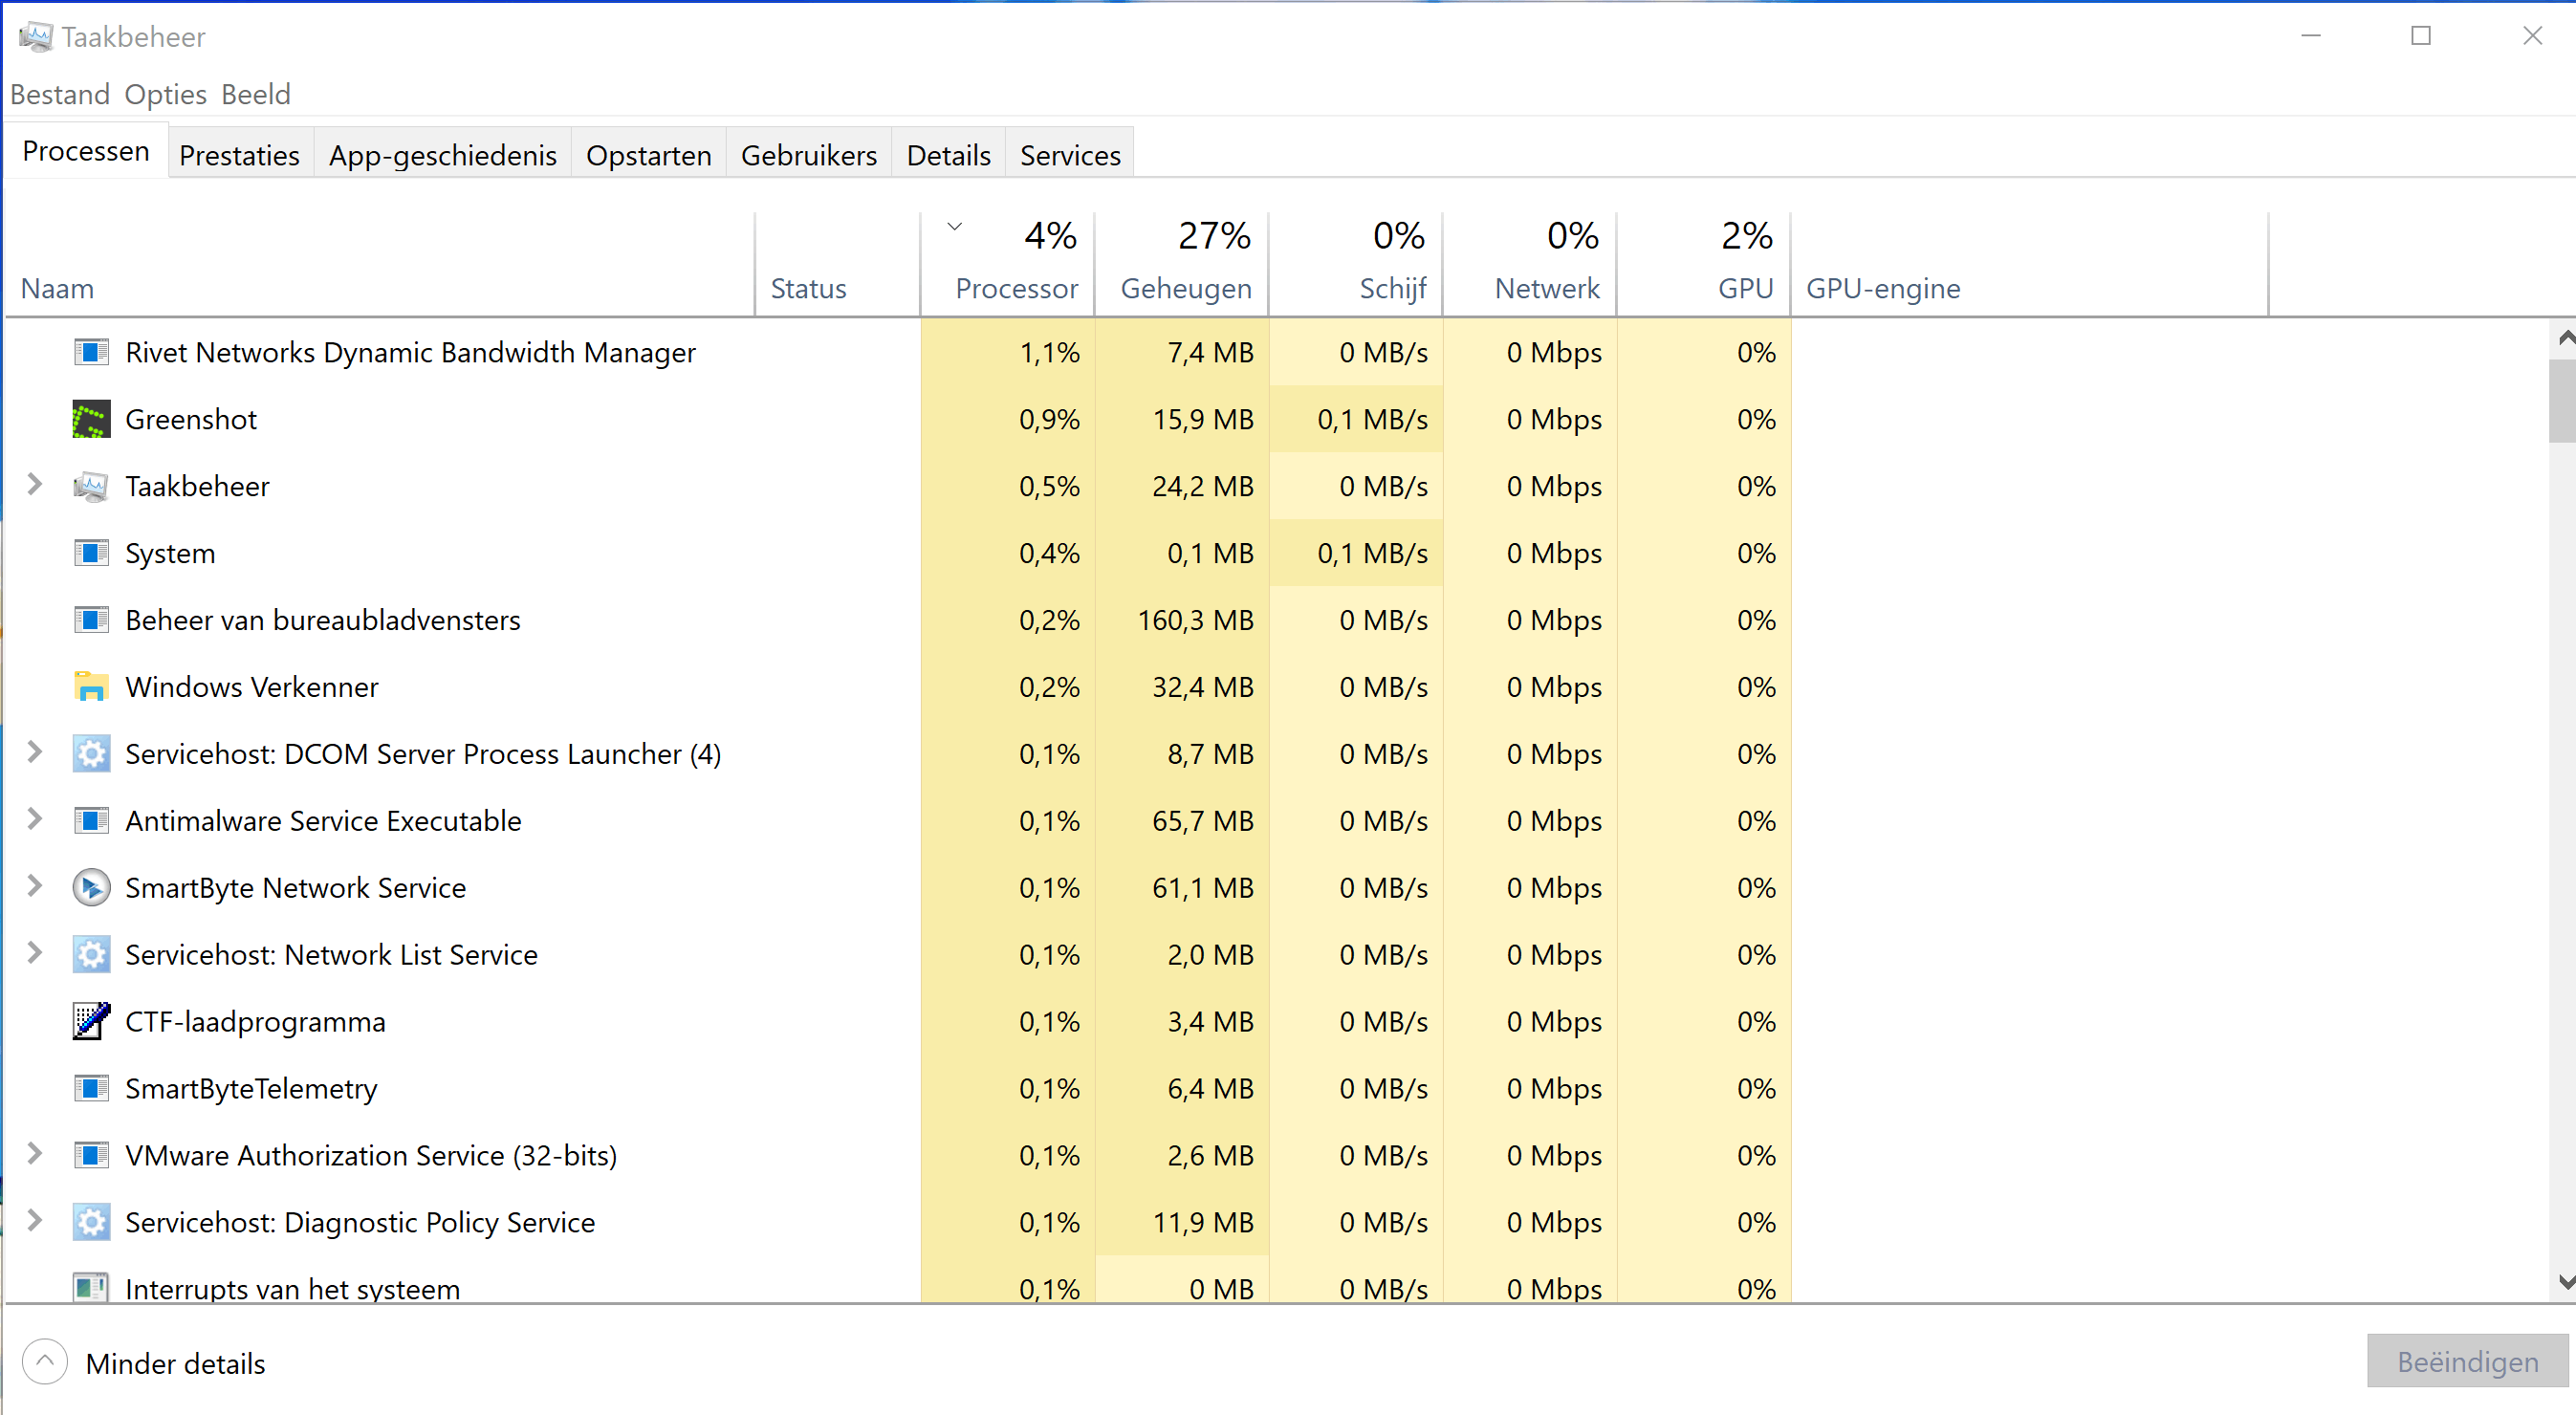
Task: Open the Bestand menu
Action: pos(60,94)
